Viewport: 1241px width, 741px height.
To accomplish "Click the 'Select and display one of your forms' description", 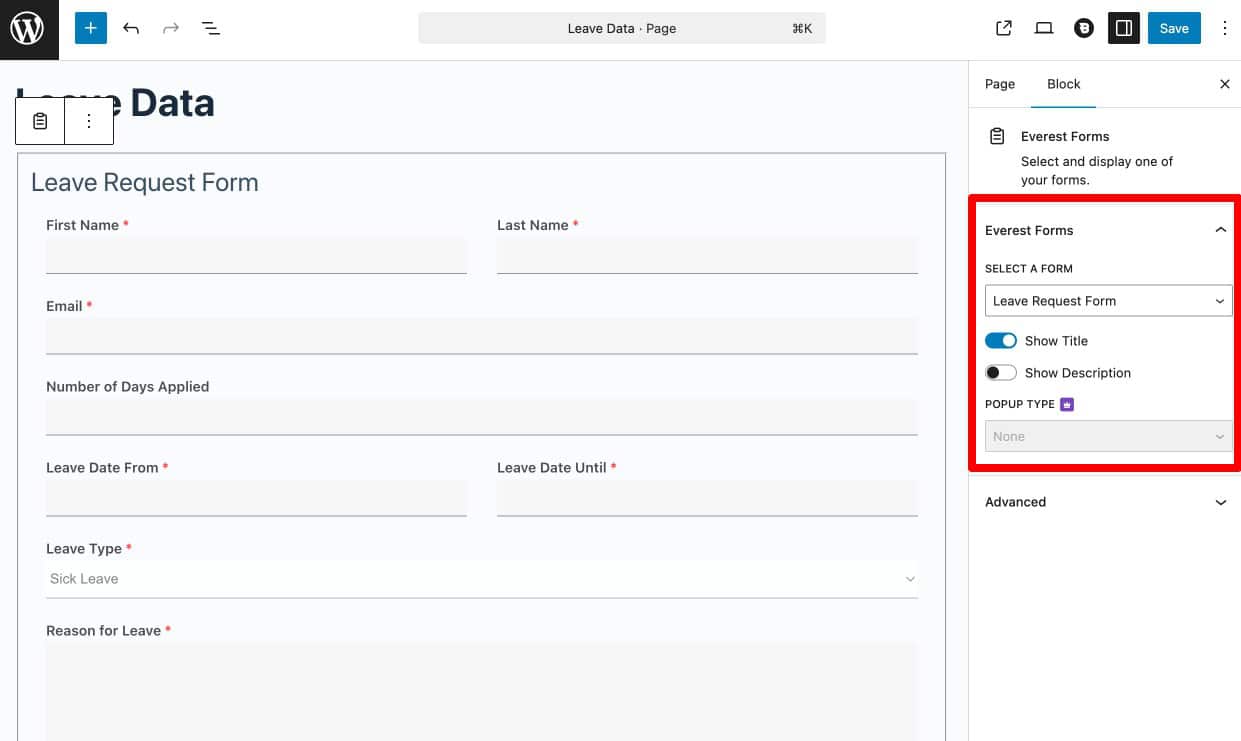I will (x=1097, y=170).
